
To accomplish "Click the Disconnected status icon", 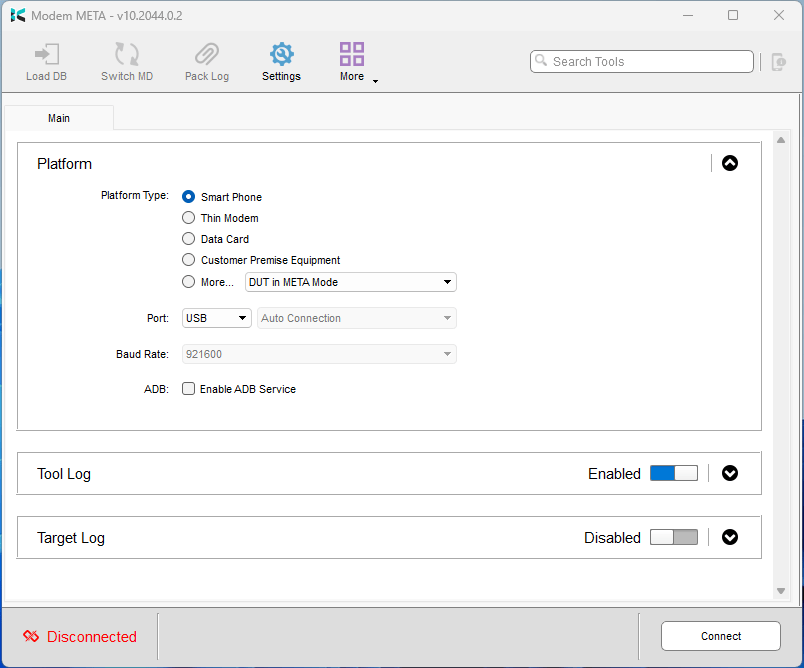I will [x=30, y=636].
